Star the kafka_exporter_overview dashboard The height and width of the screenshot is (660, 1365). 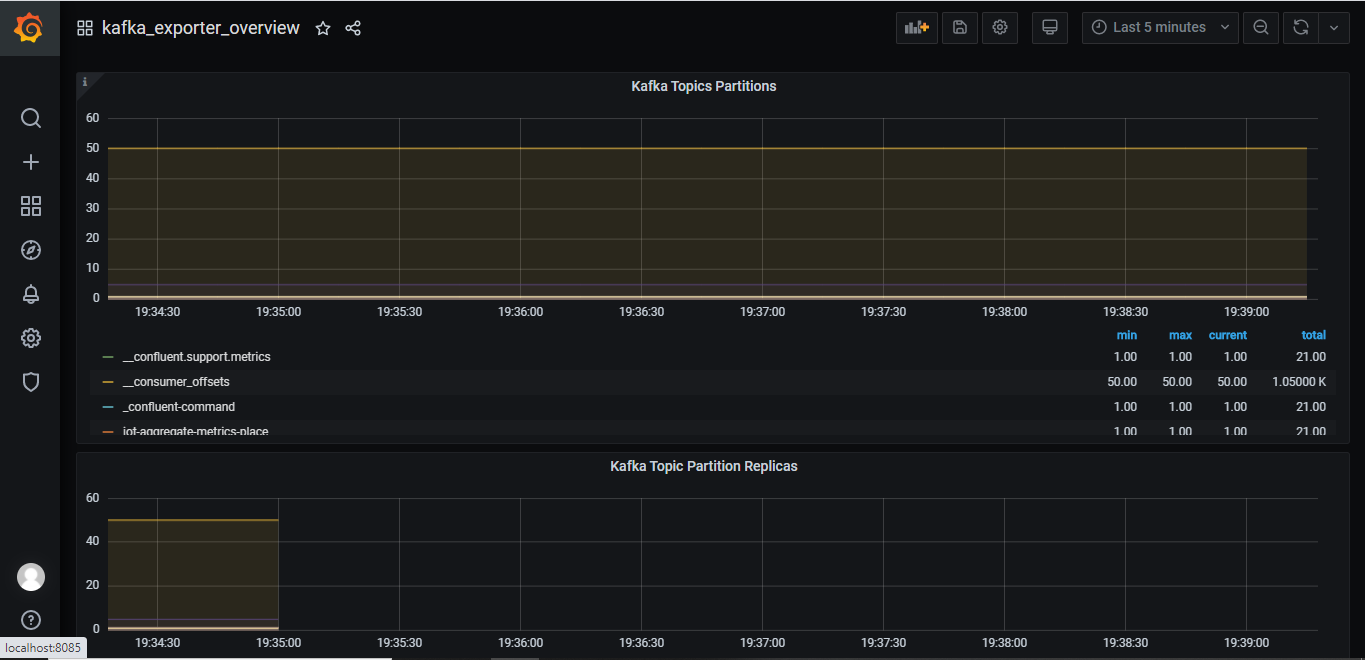click(x=323, y=28)
